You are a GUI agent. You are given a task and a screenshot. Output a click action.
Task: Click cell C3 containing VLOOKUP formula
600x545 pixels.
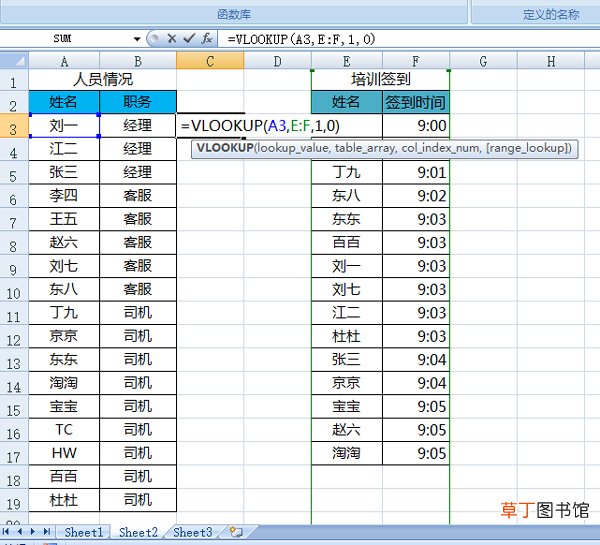210,126
